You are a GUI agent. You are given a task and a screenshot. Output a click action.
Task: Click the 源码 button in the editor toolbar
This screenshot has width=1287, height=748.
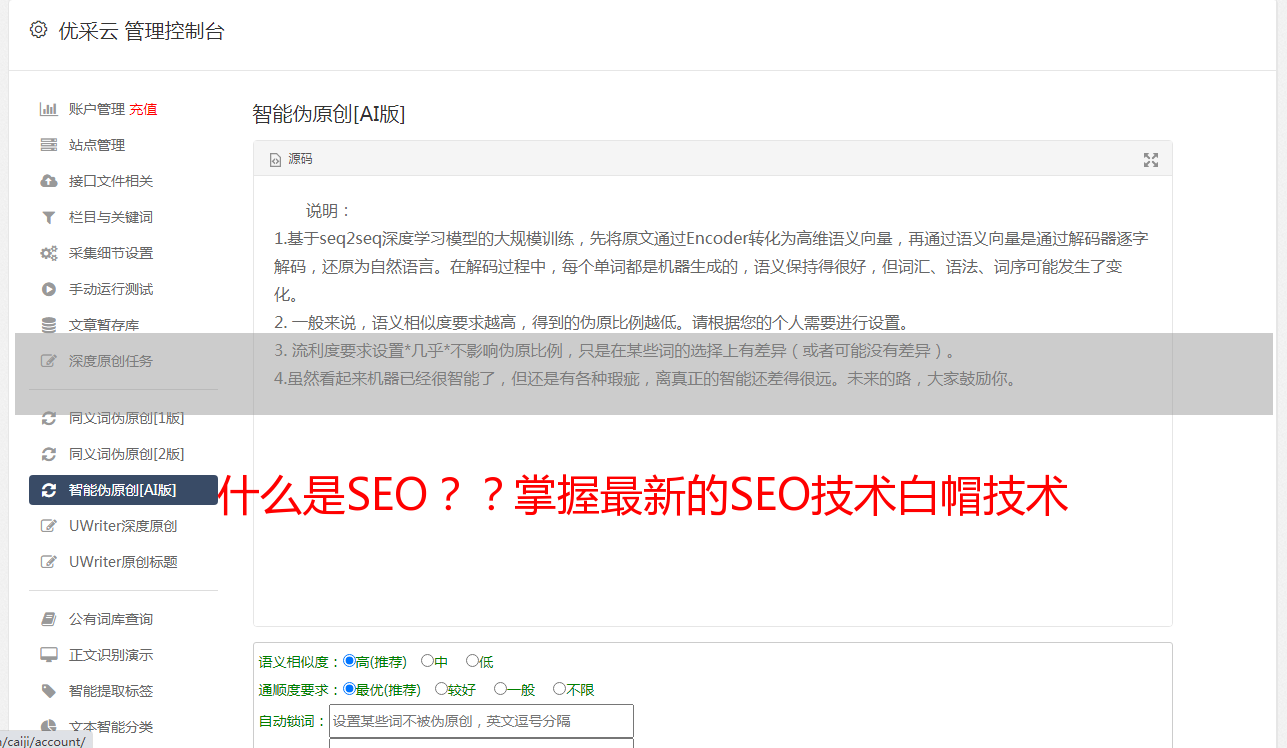tap(291, 159)
